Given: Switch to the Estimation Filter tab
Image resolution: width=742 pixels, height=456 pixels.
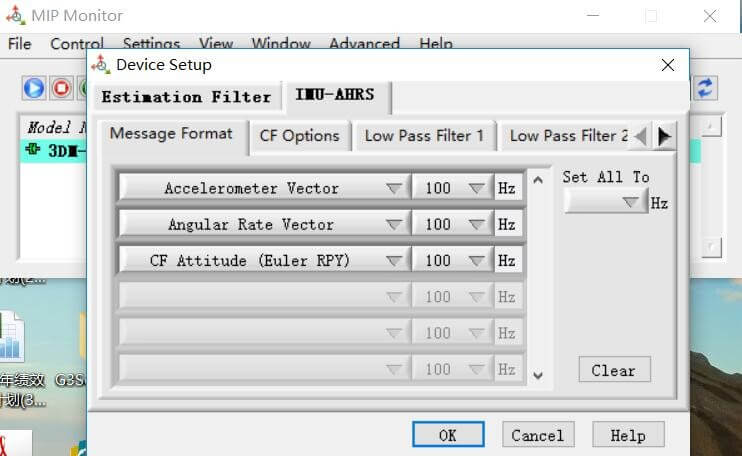Looking at the screenshot, I should [186, 97].
